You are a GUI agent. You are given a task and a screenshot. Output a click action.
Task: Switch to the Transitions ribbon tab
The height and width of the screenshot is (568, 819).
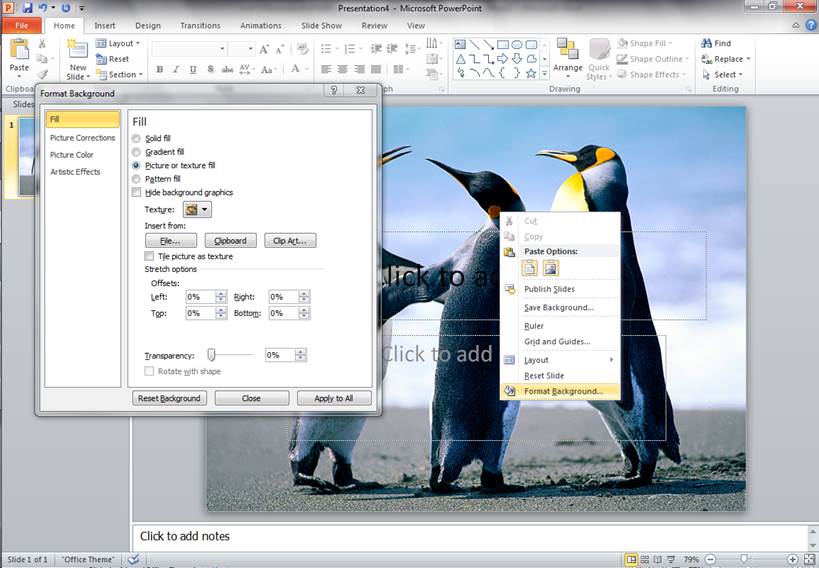pyautogui.click(x=200, y=26)
